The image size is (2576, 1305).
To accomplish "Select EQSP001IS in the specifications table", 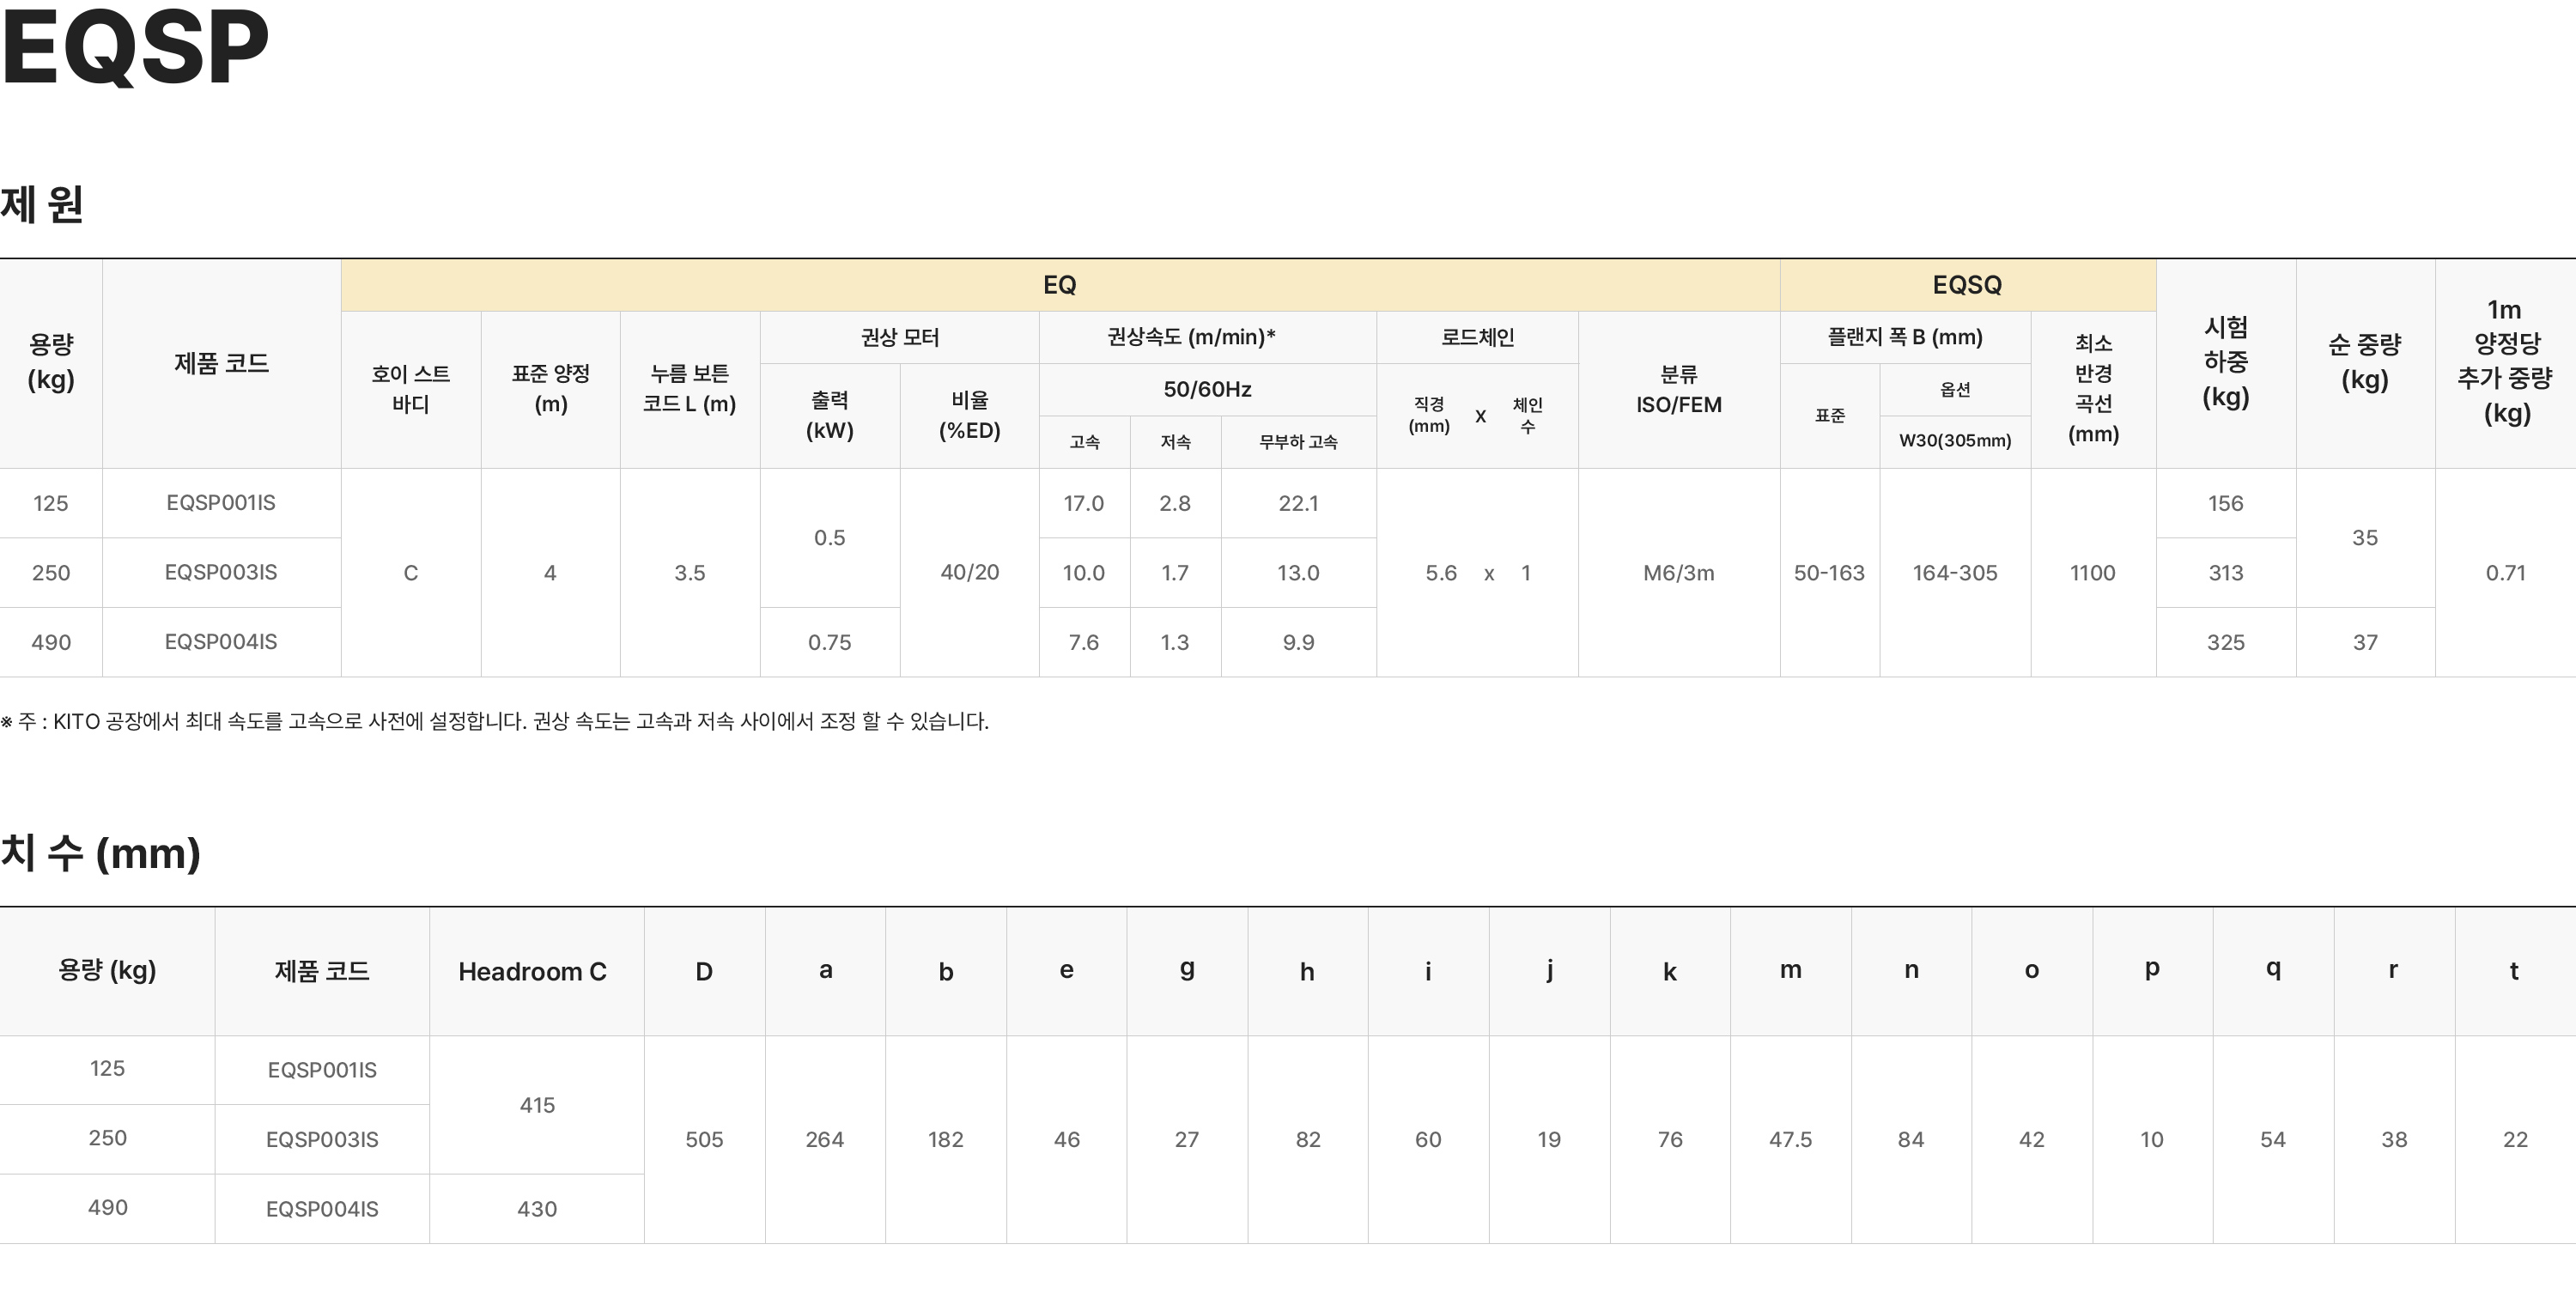I will click(221, 503).
